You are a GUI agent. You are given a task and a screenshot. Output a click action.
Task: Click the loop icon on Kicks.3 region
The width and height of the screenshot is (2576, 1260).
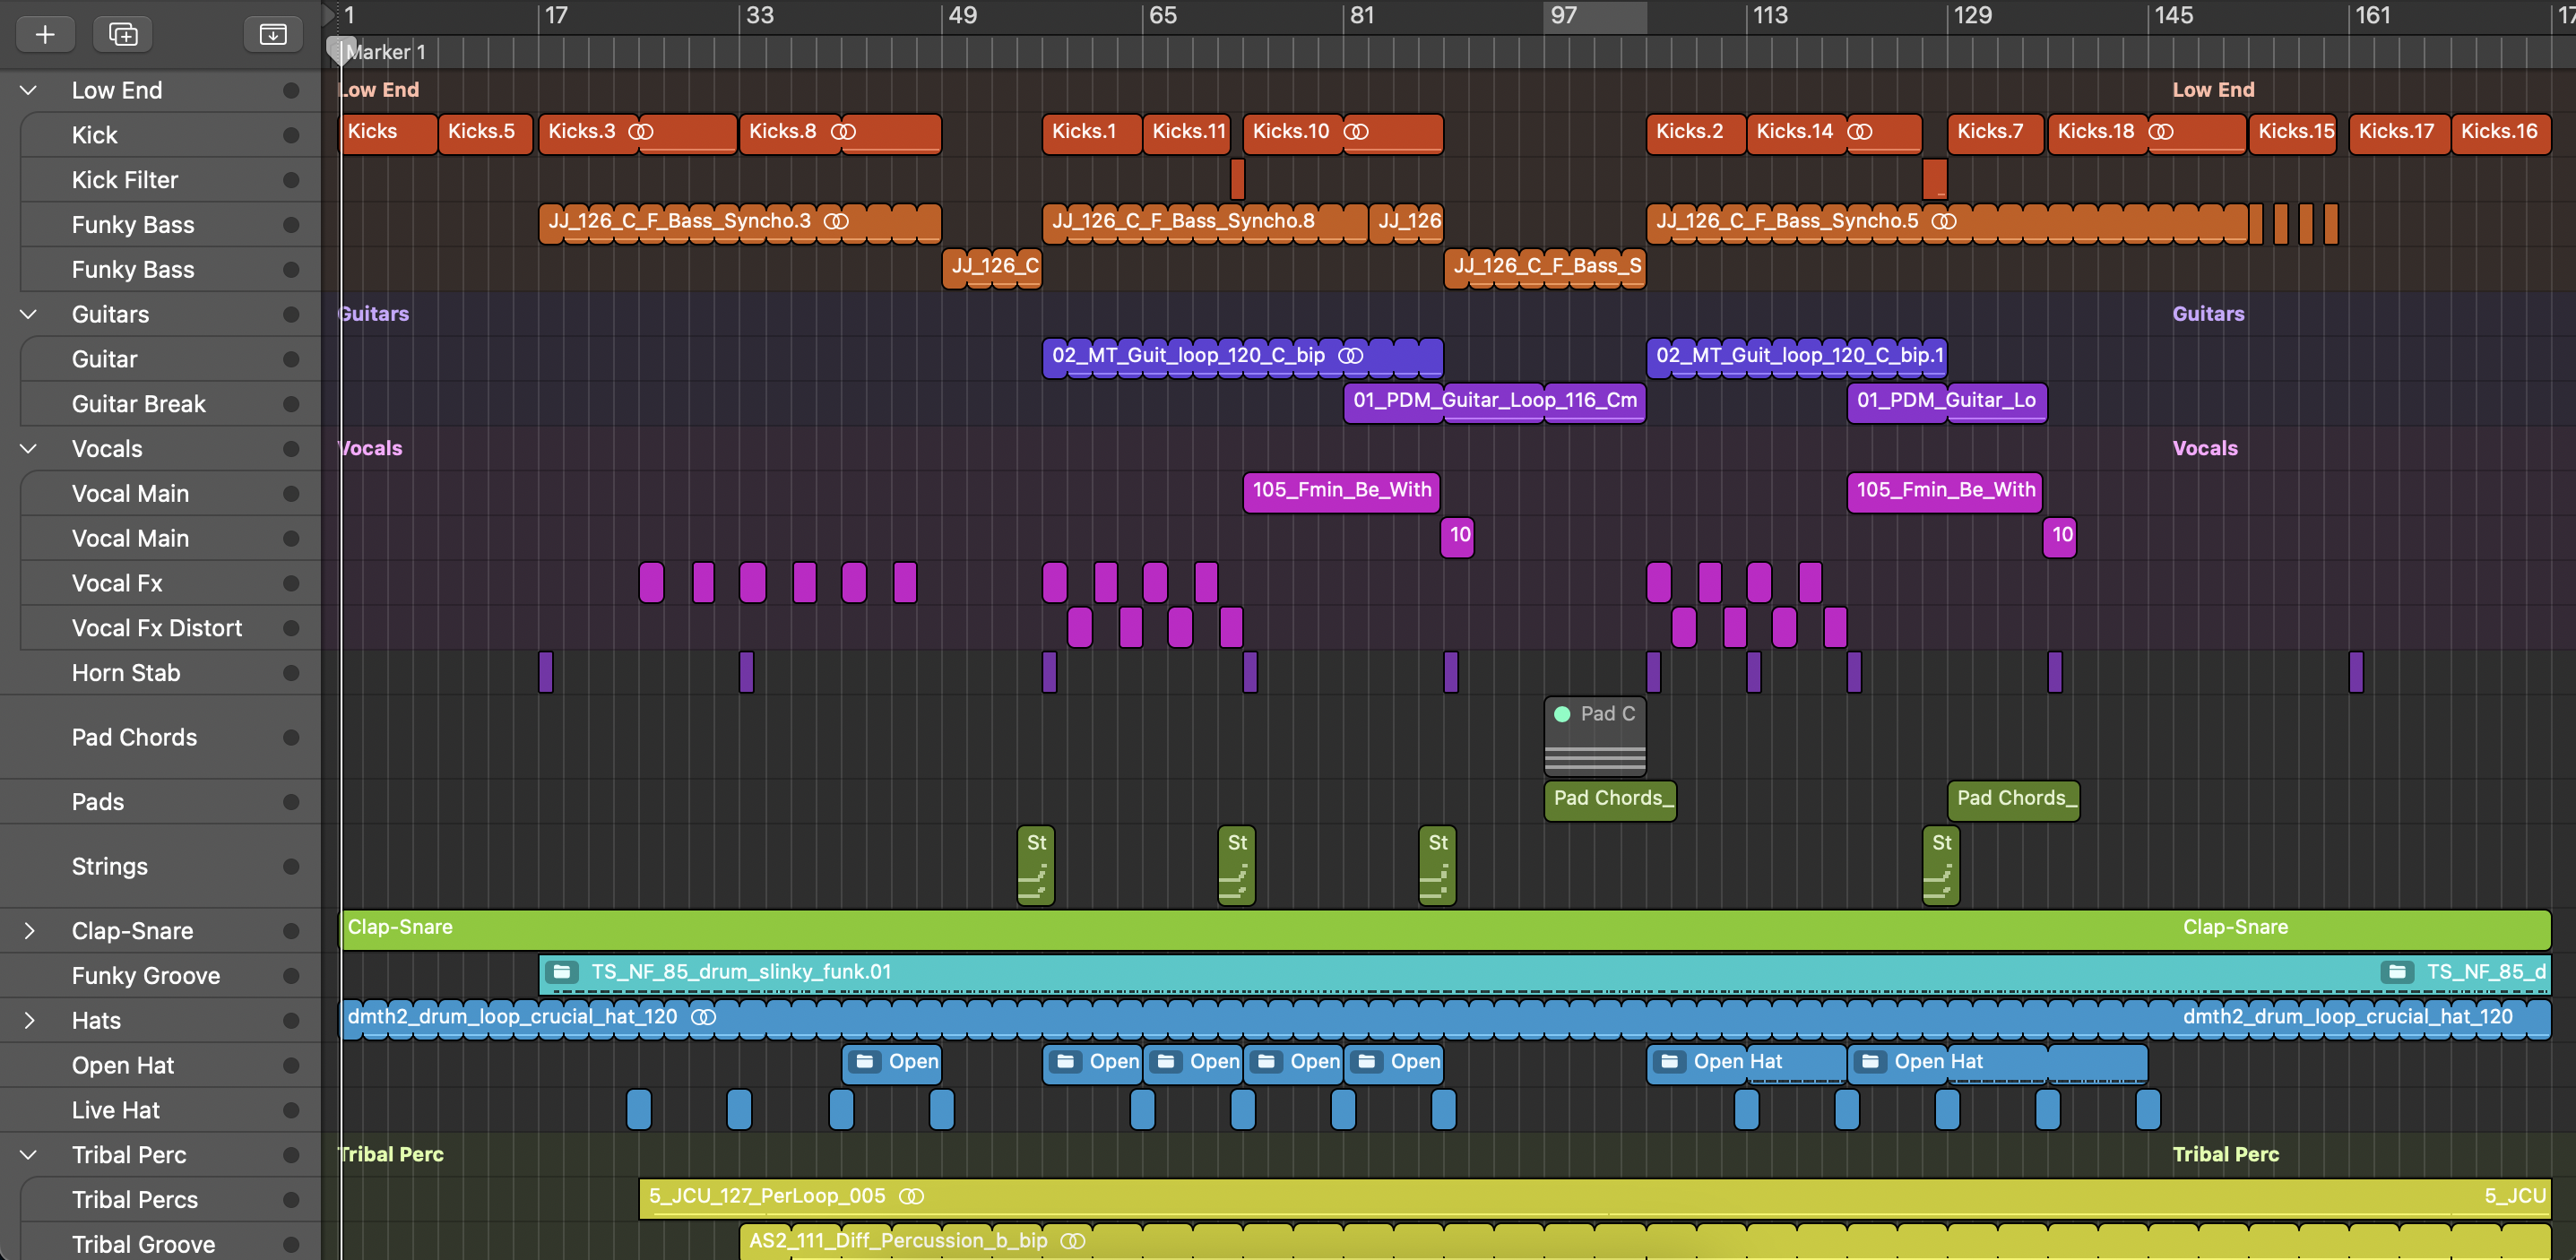coord(641,132)
